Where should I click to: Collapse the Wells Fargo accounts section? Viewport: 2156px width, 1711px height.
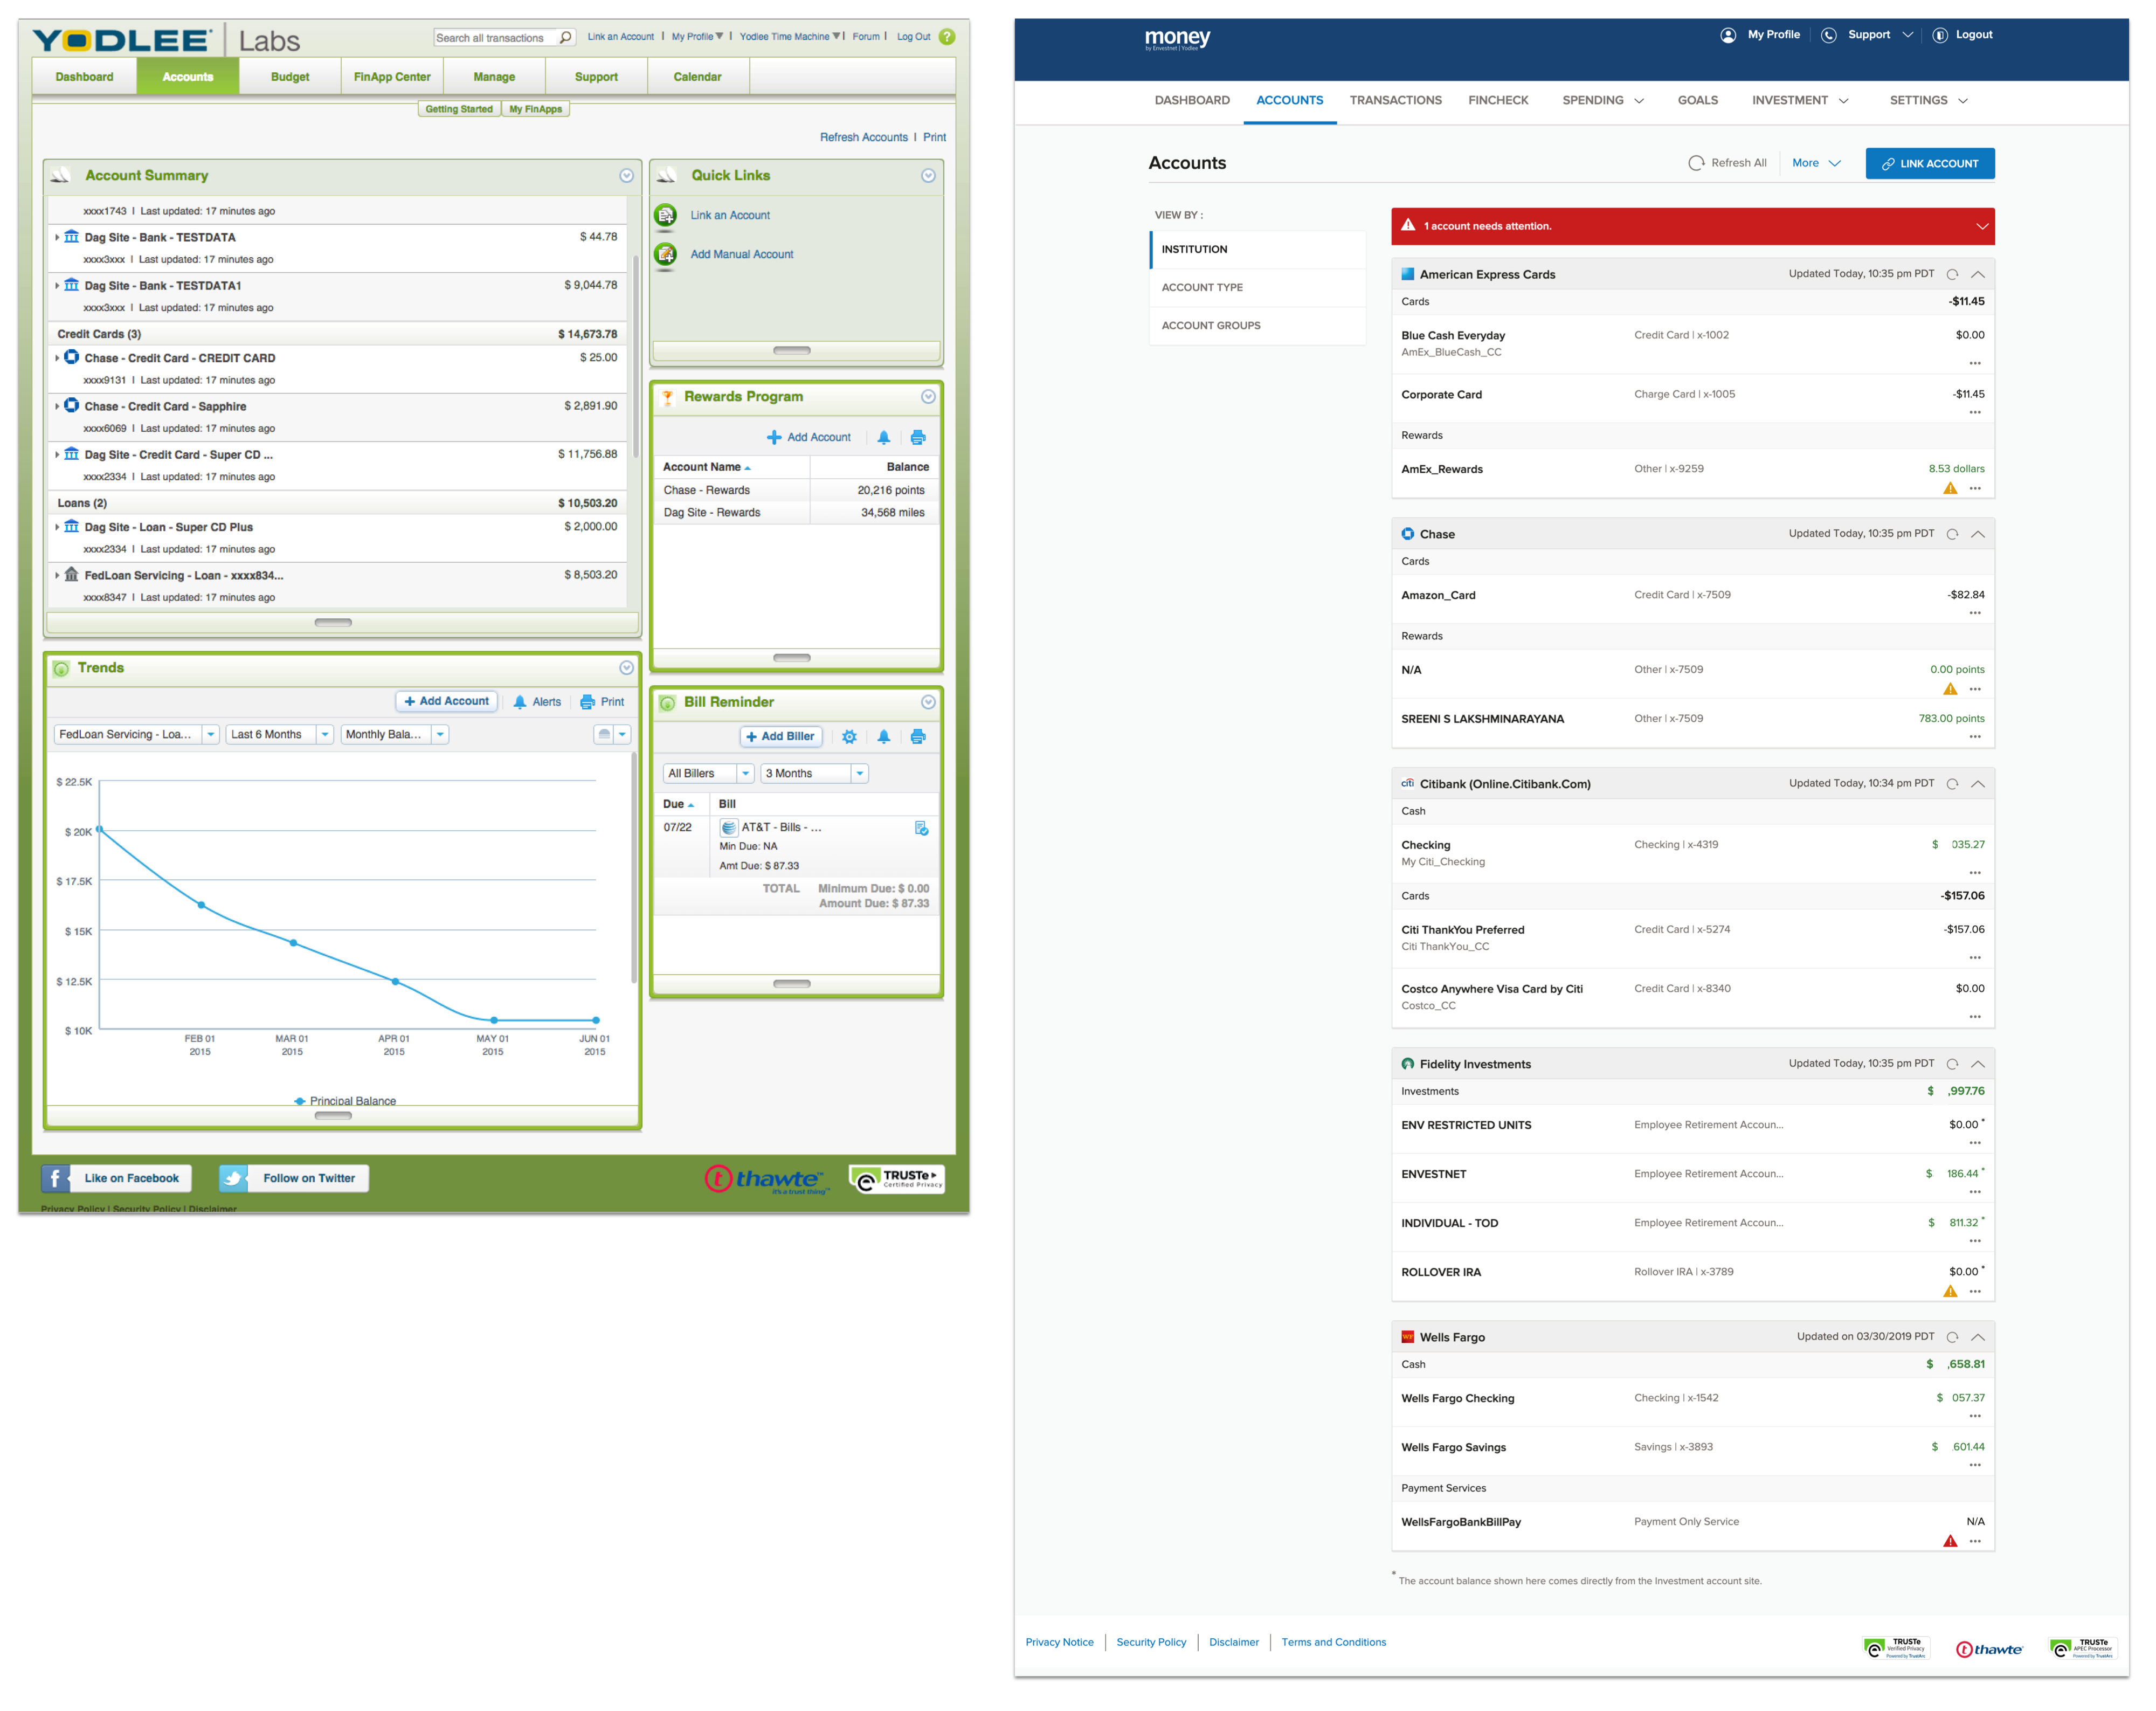[x=1977, y=1337]
